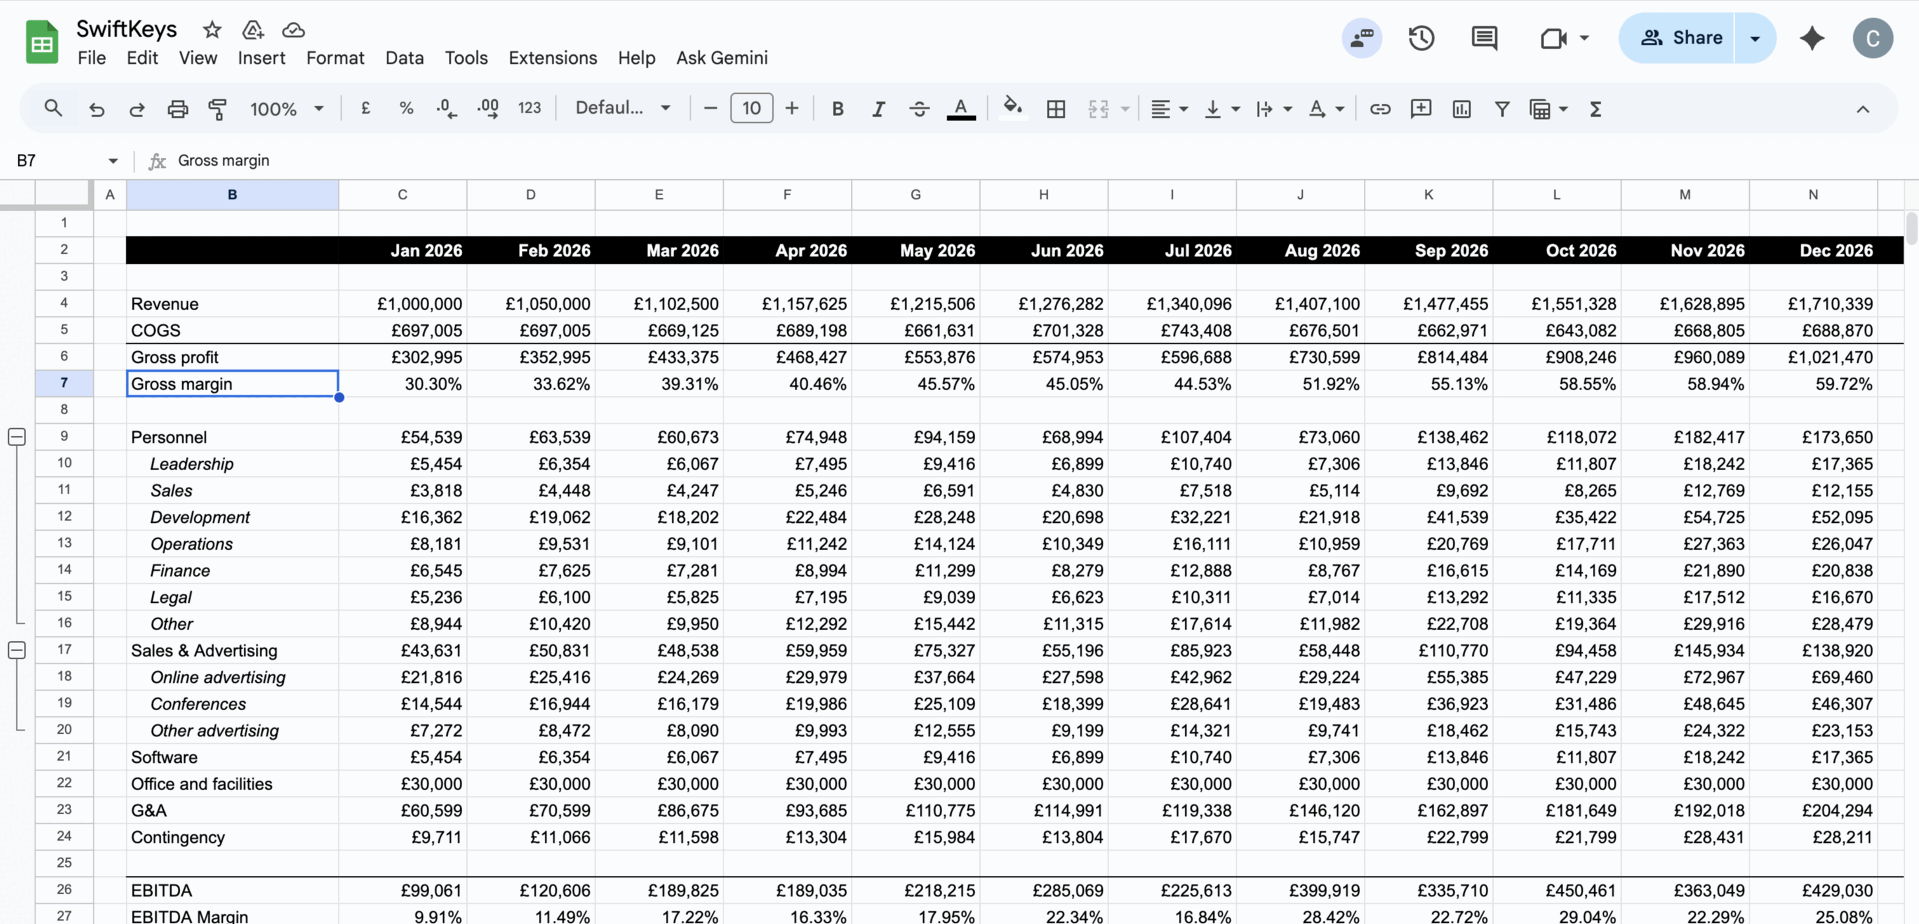The height and width of the screenshot is (924, 1919).
Task: Collapse the Sales & Advertising row group
Action: 17,650
